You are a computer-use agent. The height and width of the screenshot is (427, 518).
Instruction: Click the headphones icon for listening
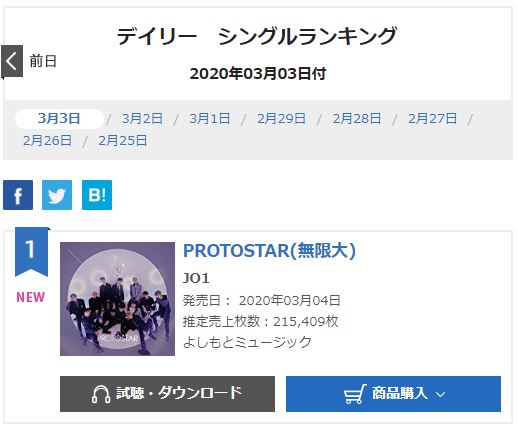click(x=101, y=394)
